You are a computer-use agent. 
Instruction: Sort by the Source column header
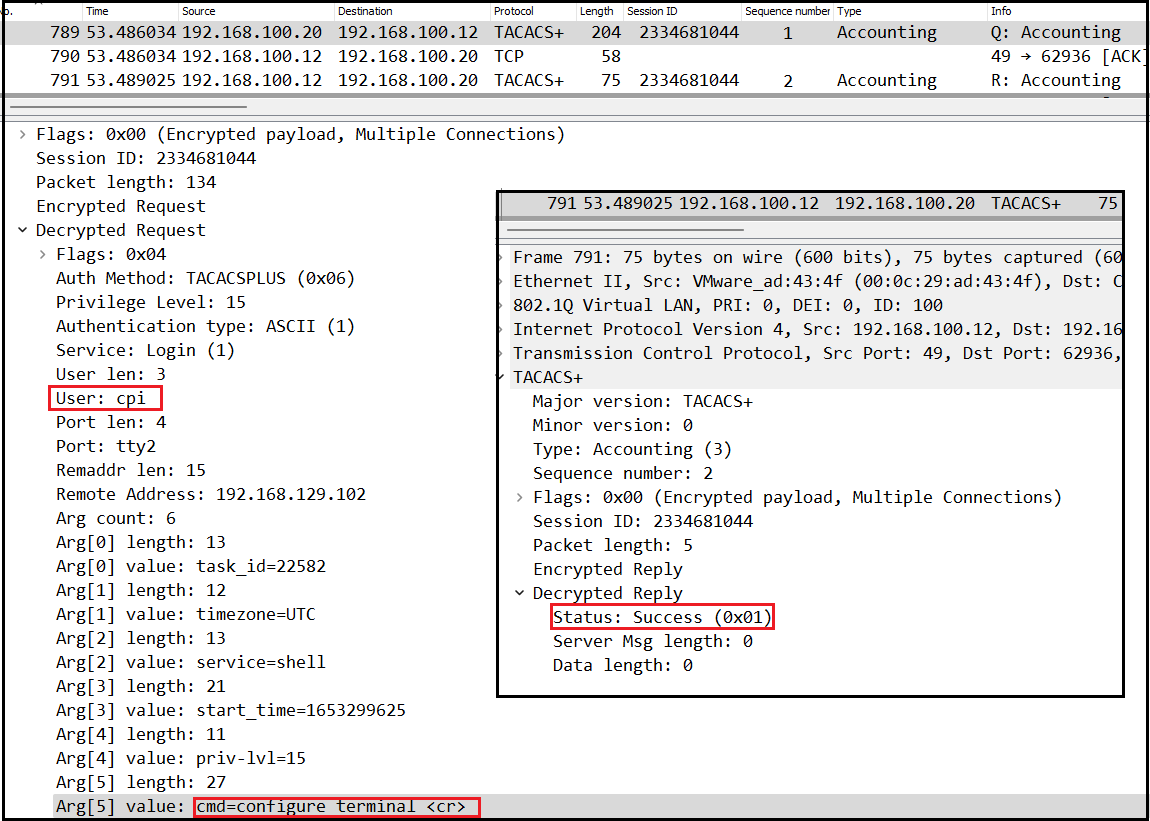[x=199, y=11]
